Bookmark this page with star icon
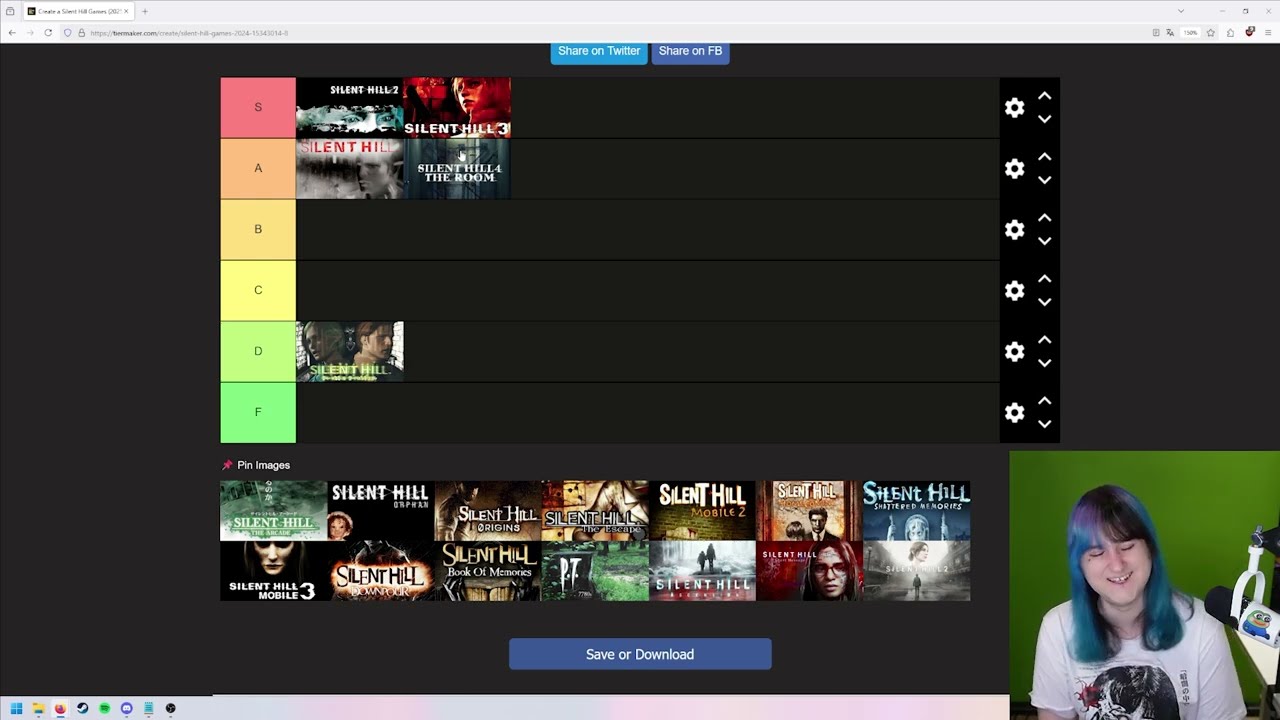This screenshot has height=720, width=1280. 1210,33
